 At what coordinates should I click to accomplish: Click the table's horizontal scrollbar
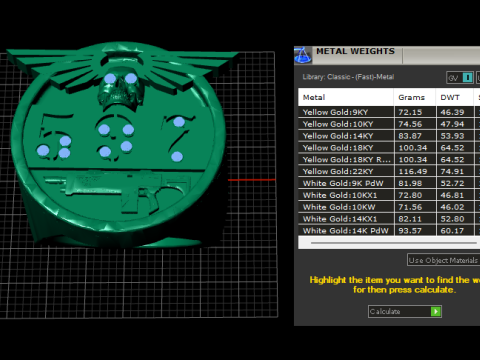[393, 243]
